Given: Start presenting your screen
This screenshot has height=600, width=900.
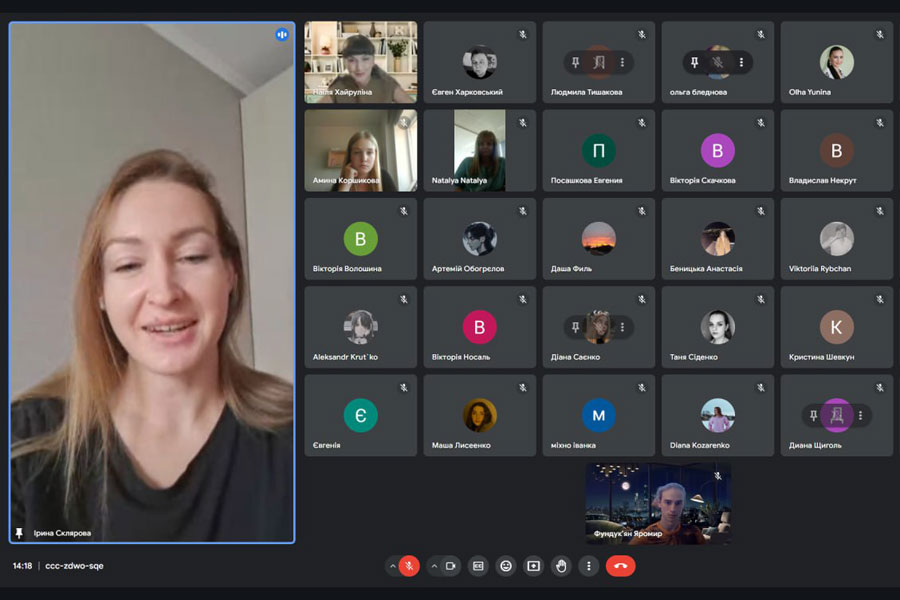Looking at the screenshot, I should [533, 566].
